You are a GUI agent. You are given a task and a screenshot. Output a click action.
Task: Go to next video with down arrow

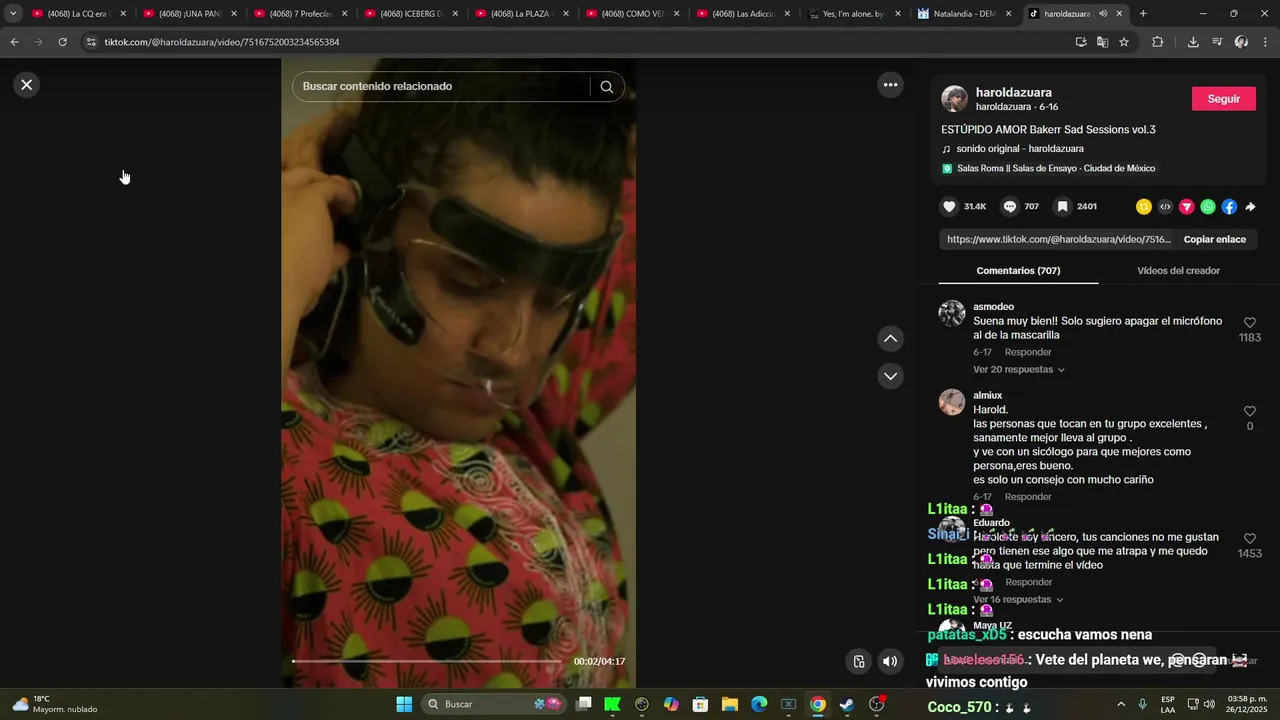890,376
